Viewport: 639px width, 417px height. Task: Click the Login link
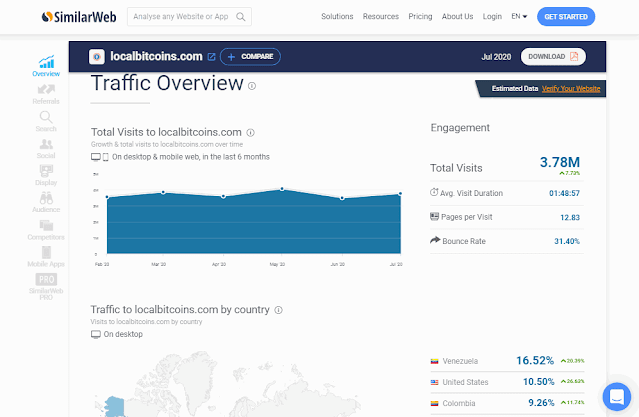(x=492, y=16)
